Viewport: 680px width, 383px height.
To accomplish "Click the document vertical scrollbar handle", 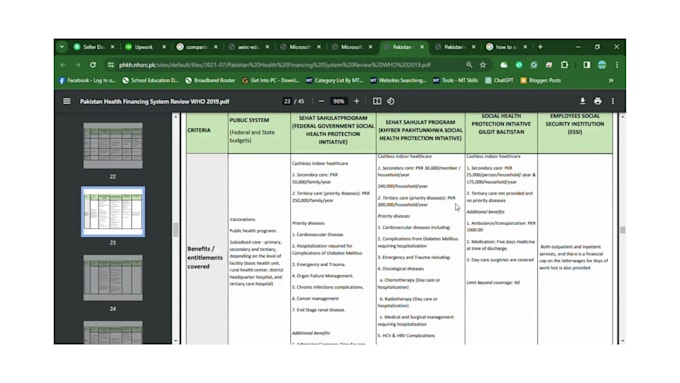I will click(x=622, y=230).
